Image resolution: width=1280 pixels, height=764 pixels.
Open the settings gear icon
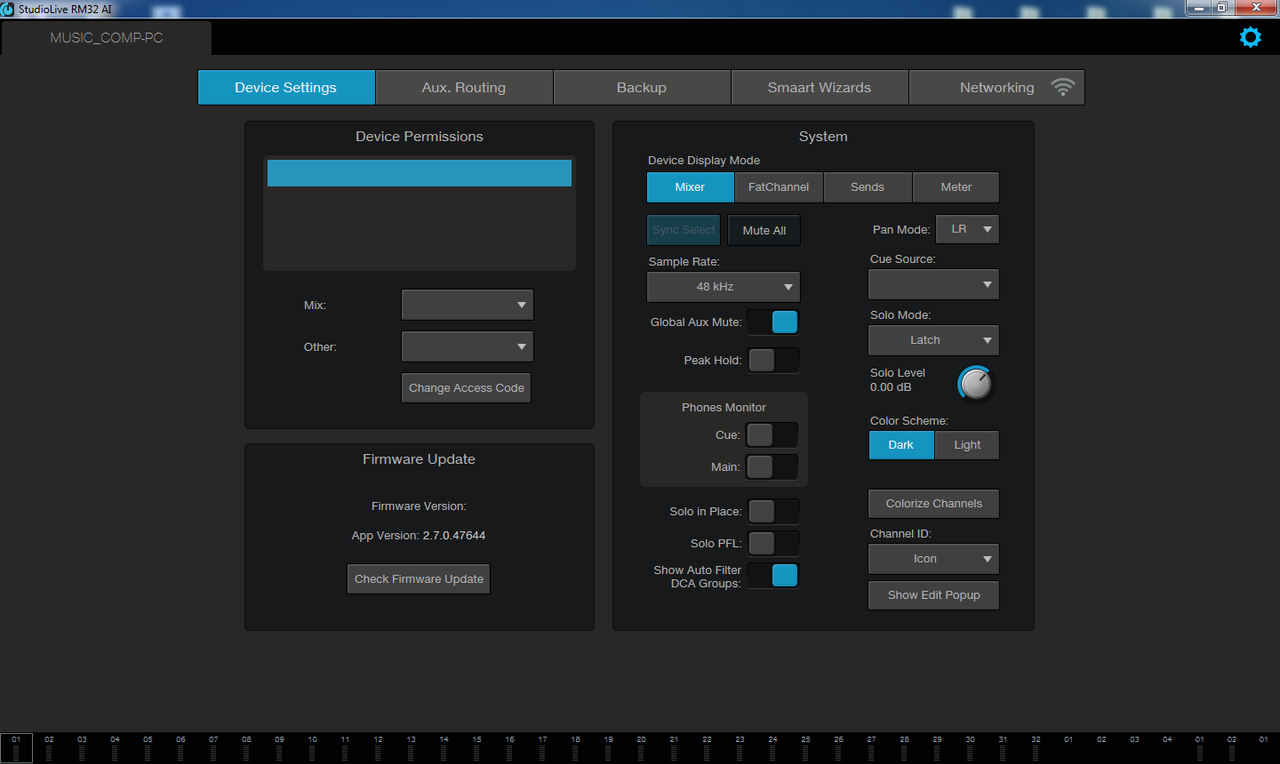point(1250,38)
